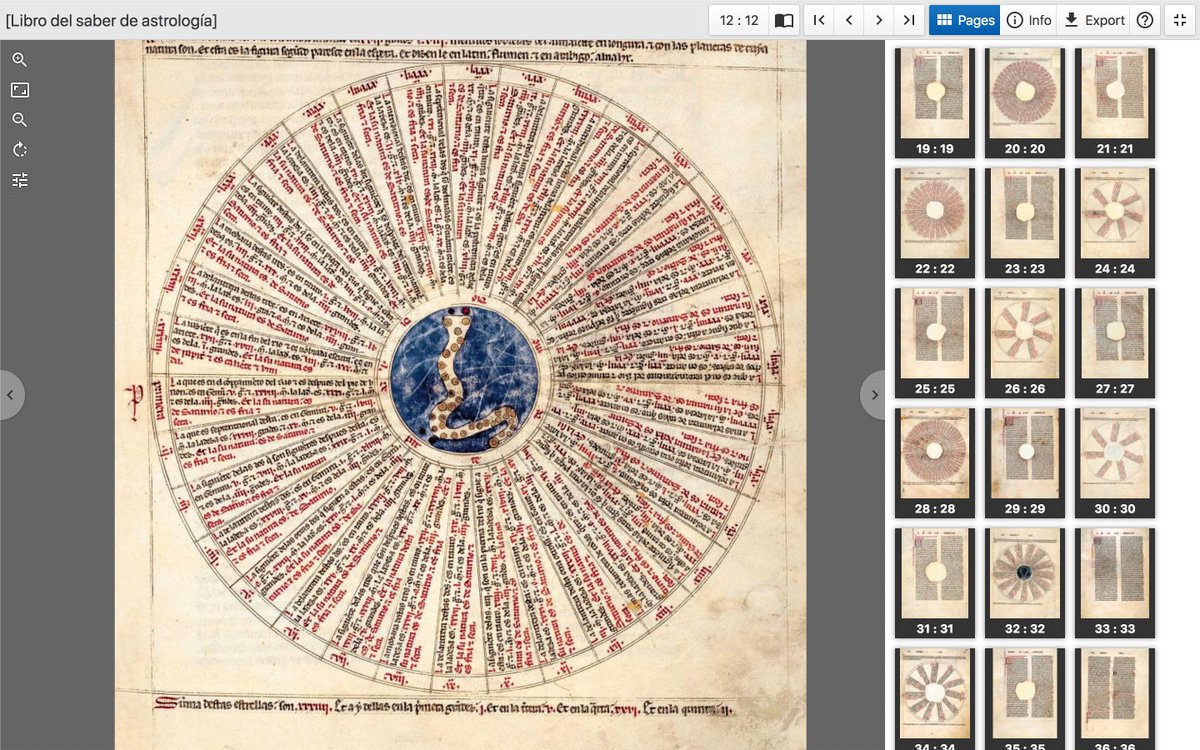
Task: Open page thumbnail 30 : 30
Action: point(1115,463)
